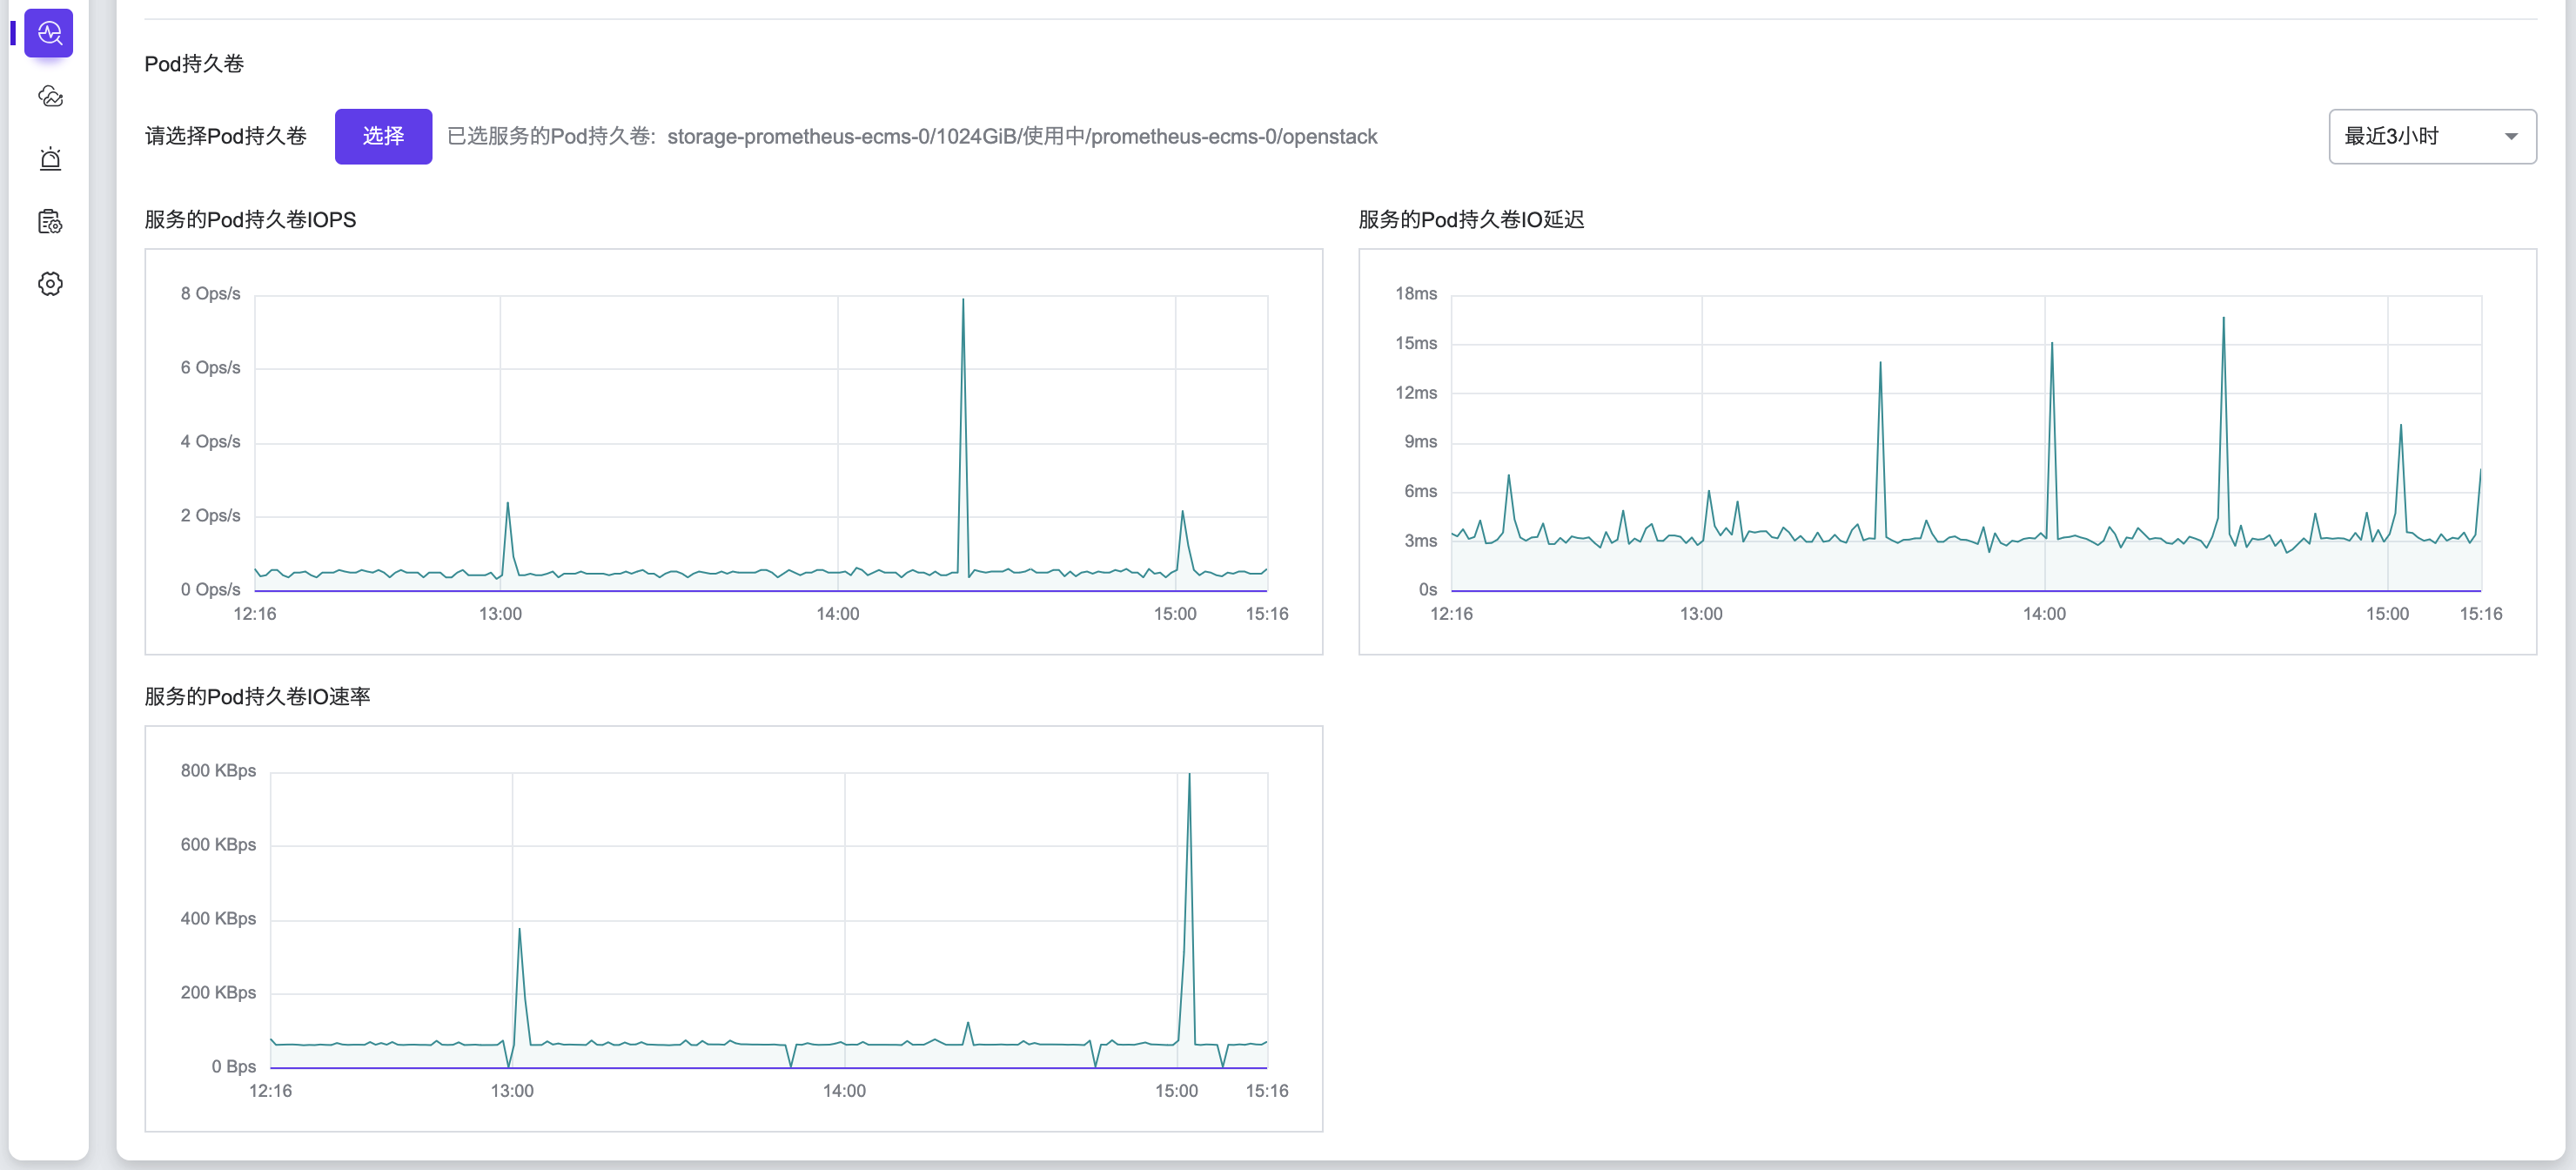Image resolution: width=2576 pixels, height=1170 pixels.
Task: Expand the 最近3小时 time range dropdown
Action: tap(2431, 136)
